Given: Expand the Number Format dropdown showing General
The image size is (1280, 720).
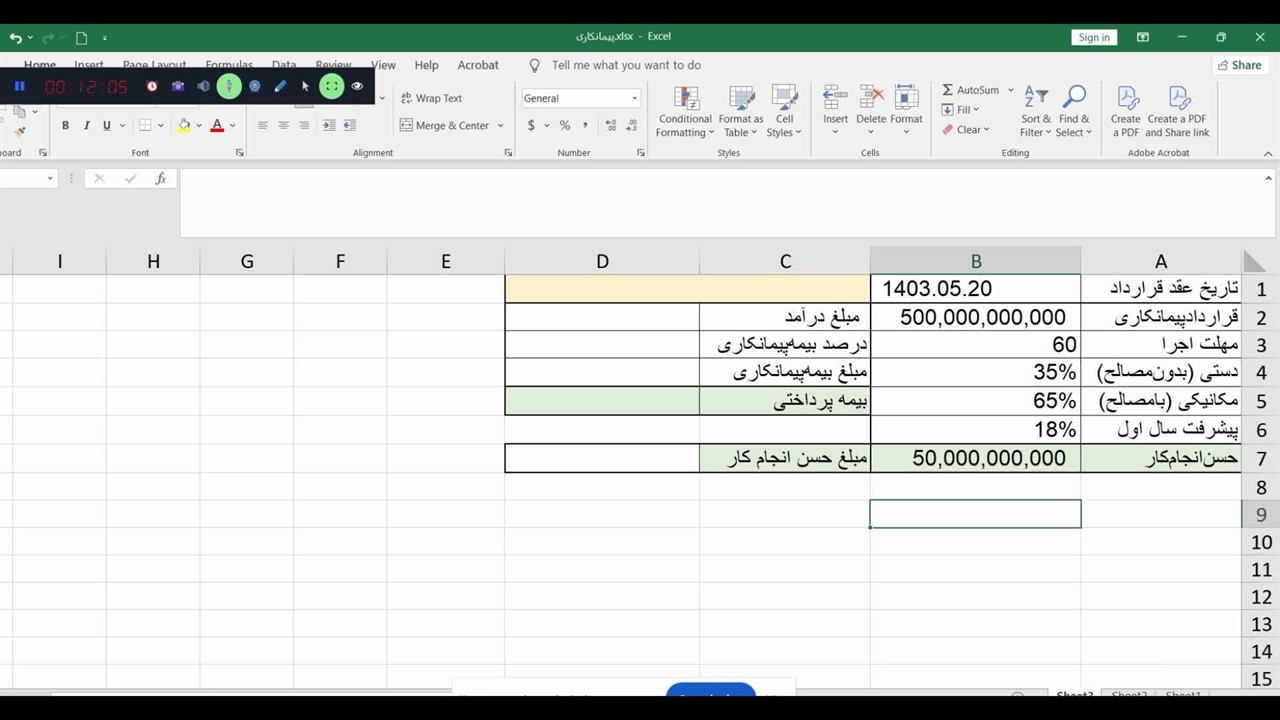Looking at the screenshot, I should (634, 98).
